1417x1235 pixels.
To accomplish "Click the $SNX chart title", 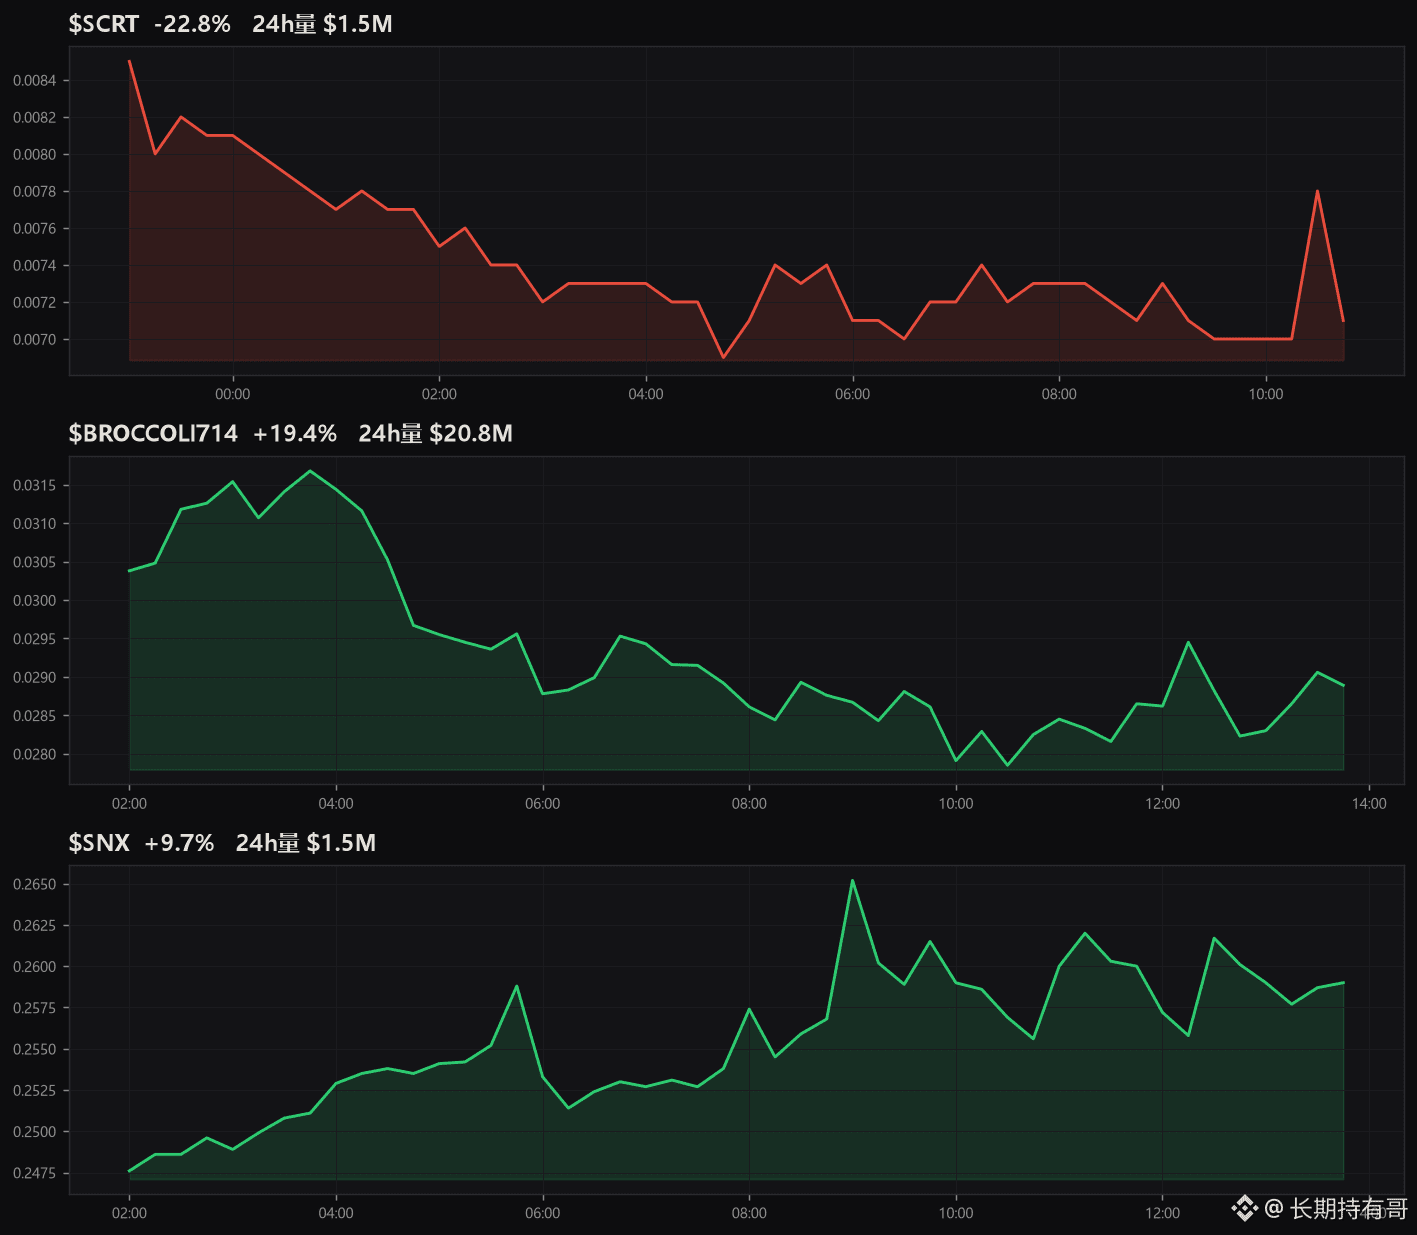I will click(99, 843).
